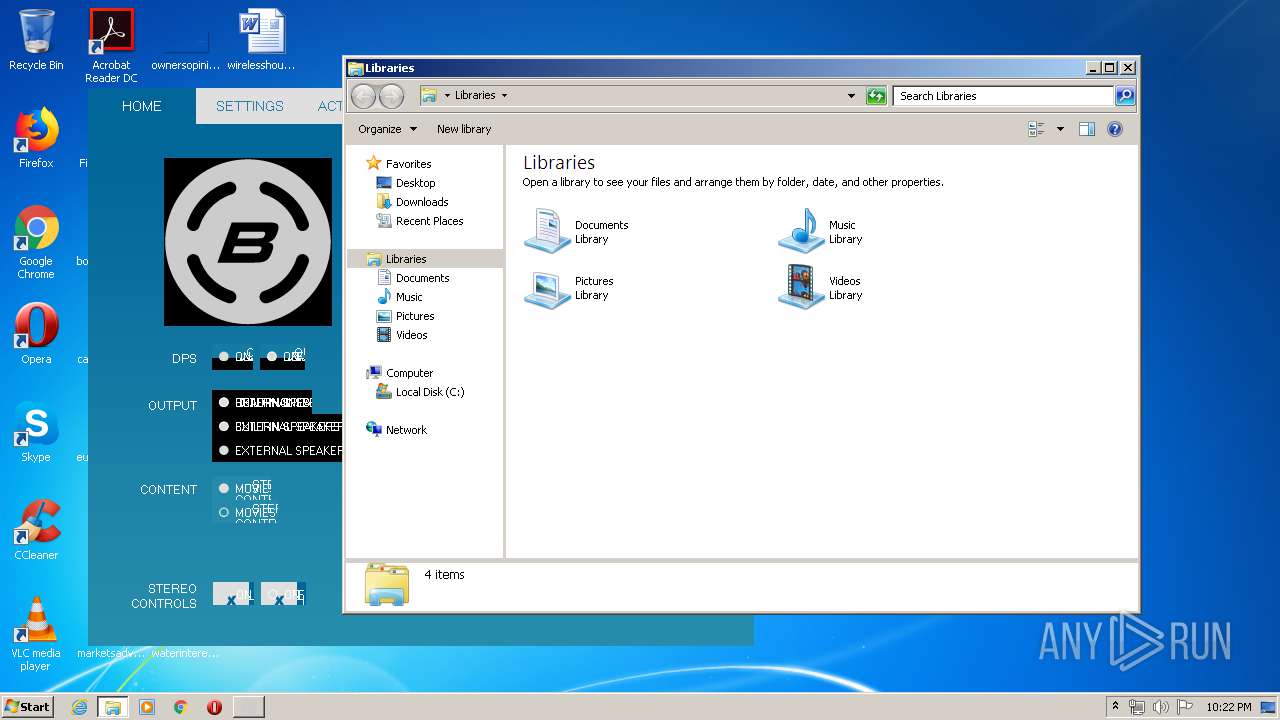
Task: Click New library button
Action: pos(464,129)
